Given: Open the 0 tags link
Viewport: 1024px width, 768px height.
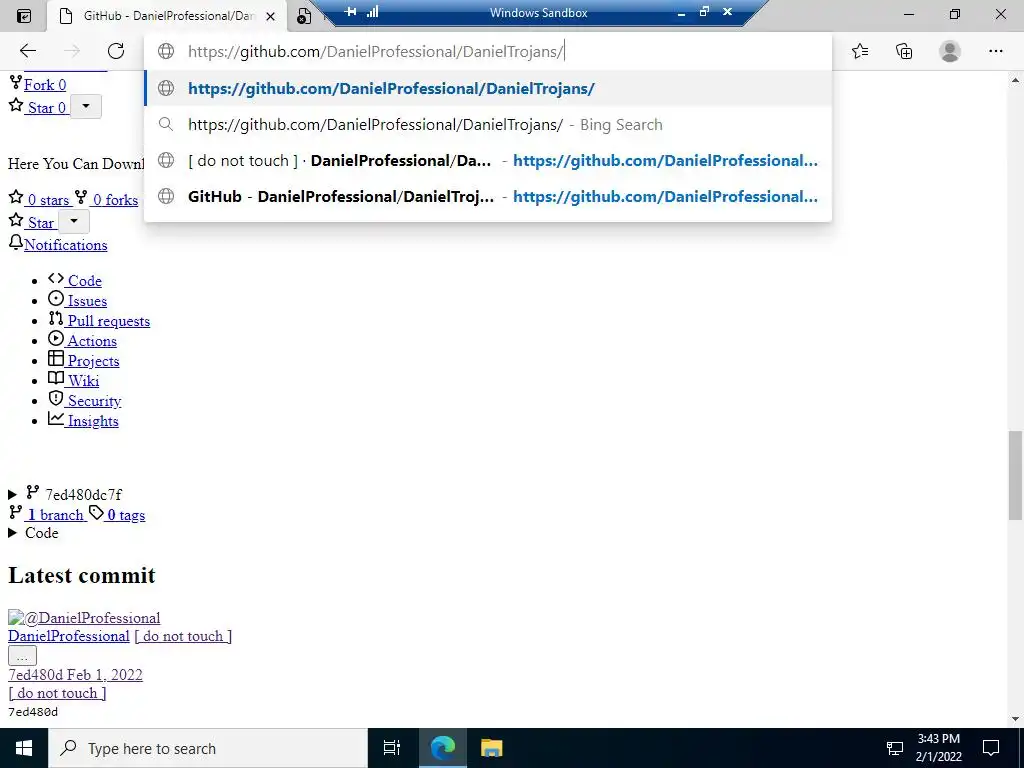Looking at the screenshot, I should tap(125, 515).
